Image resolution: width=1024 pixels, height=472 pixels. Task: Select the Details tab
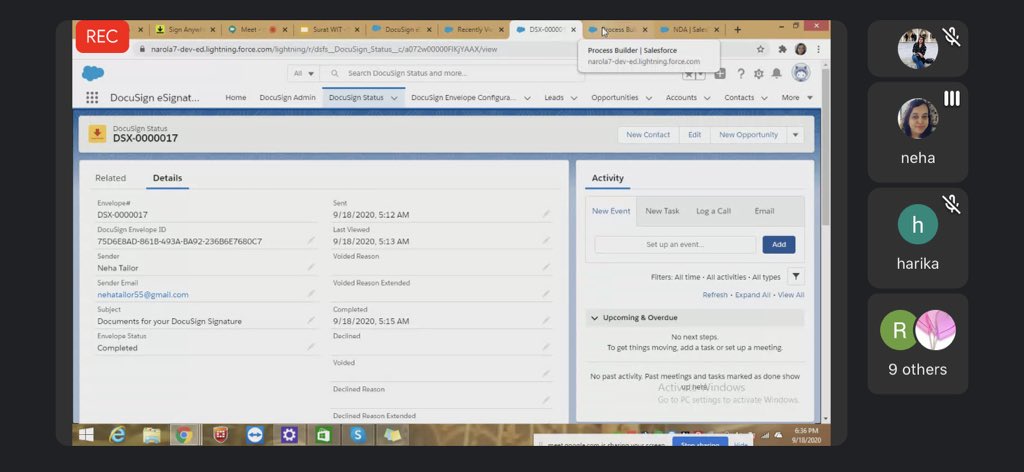tap(167, 178)
